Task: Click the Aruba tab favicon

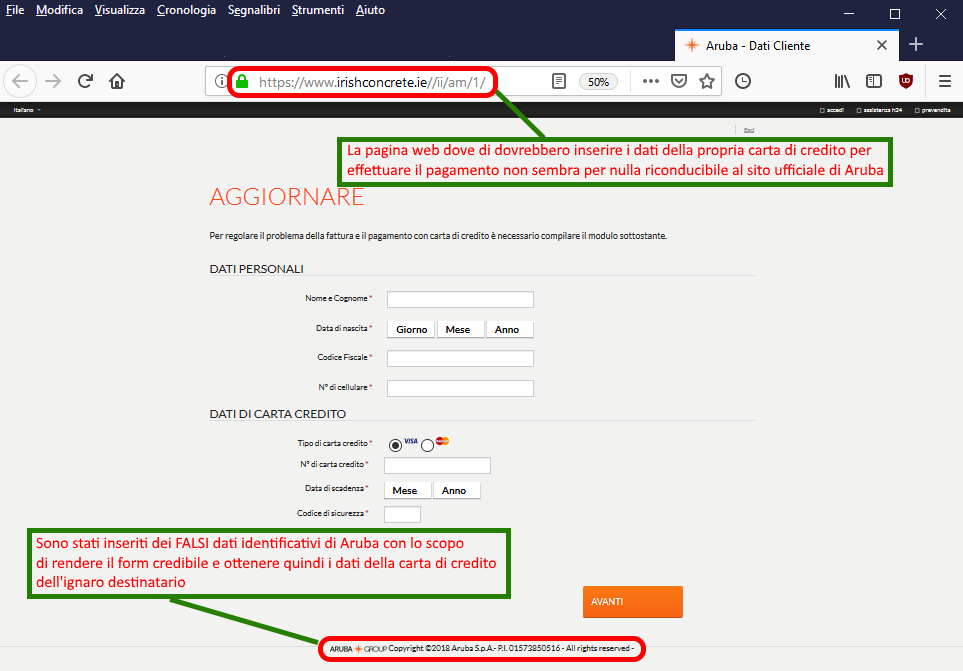Action: tap(692, 45)
